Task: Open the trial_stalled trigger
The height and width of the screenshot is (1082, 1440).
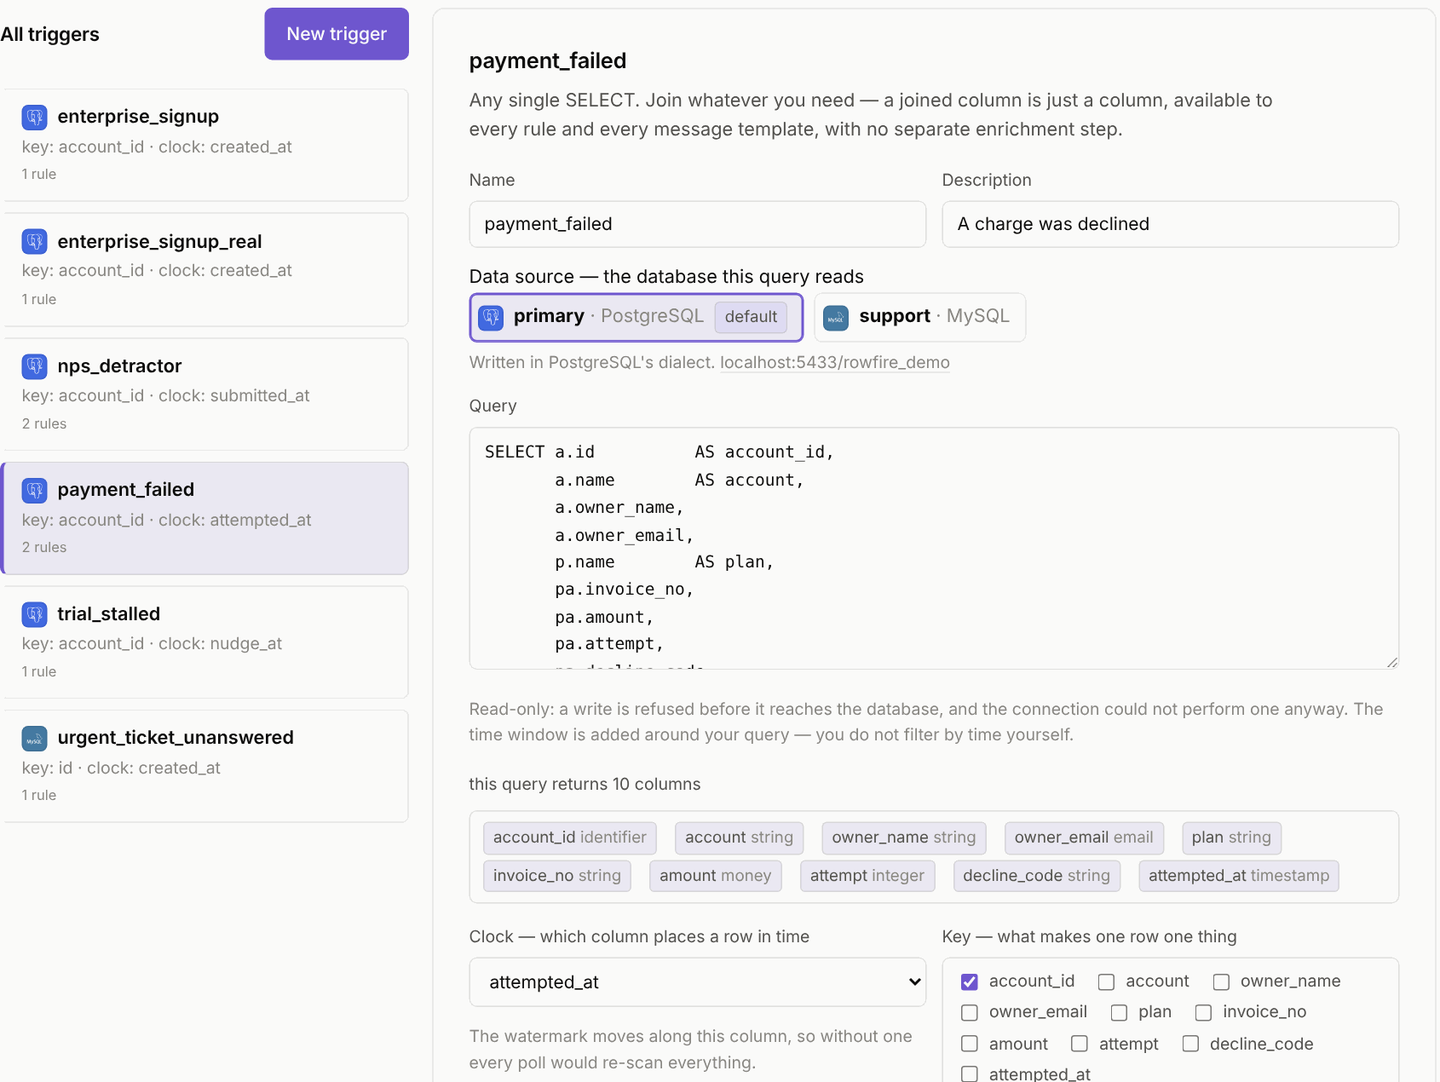Action: pos(206,642)
